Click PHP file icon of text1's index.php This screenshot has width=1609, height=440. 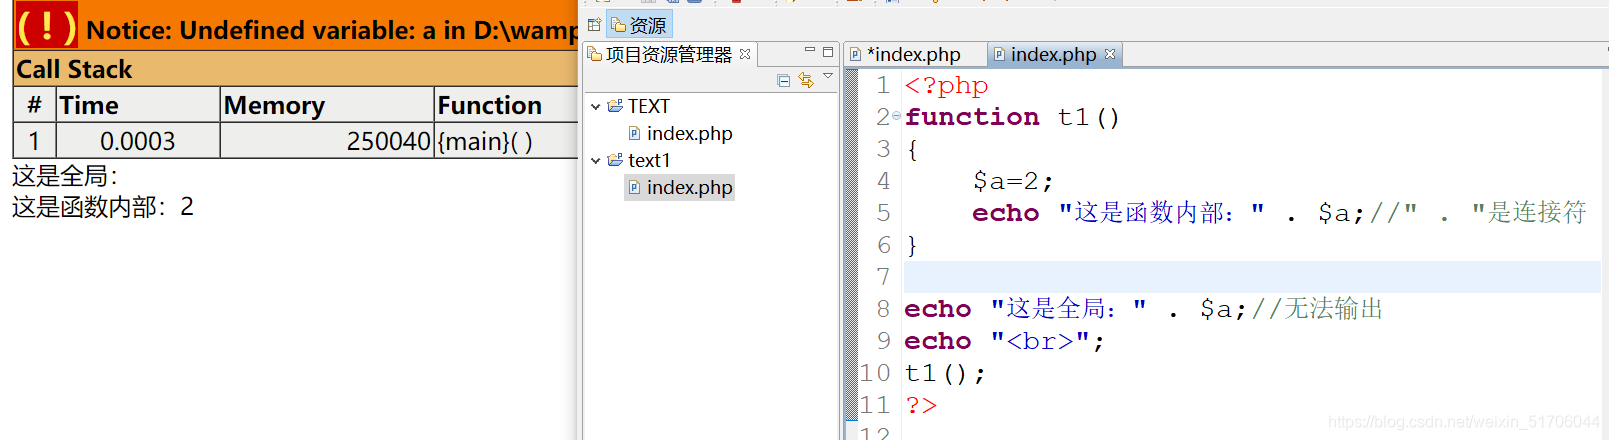coord(634,187)
